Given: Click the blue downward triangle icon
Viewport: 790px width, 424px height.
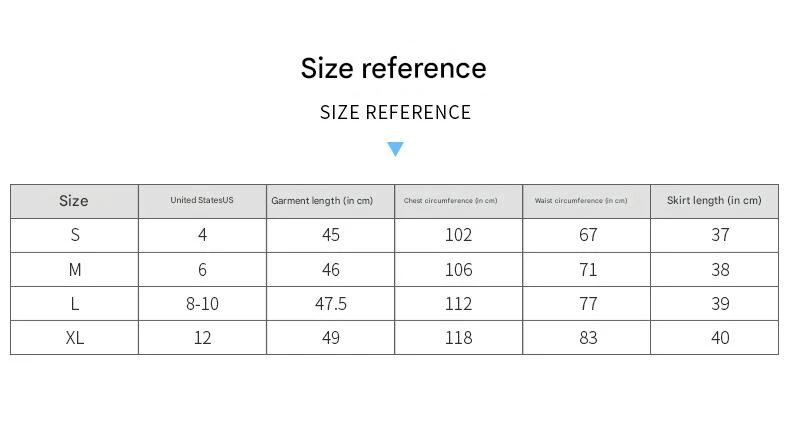Looking at the screenshot, I should (x=395, y=149).
